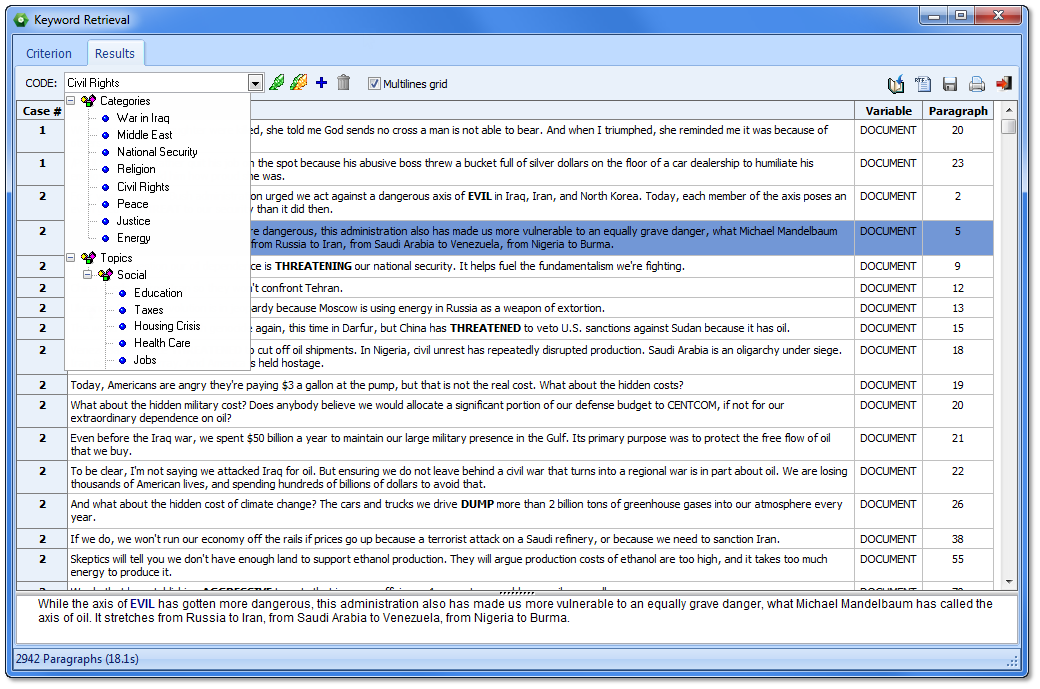Screen dimensions: 1040x689
Task: Switch to the Criterion tab
Action: click(49, 54)
